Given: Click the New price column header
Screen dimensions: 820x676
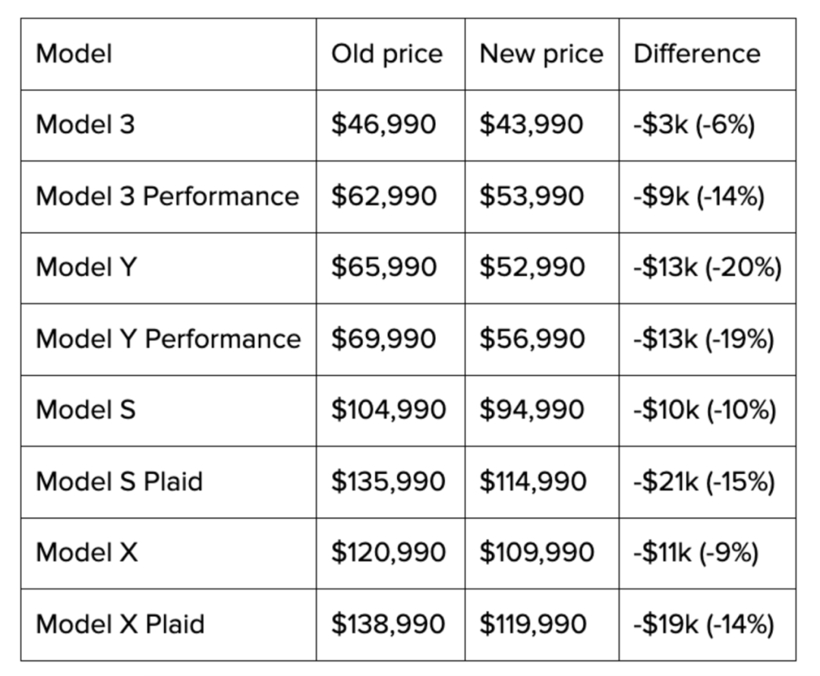Looking at the screenshot, I should click(x=541, y=53).
